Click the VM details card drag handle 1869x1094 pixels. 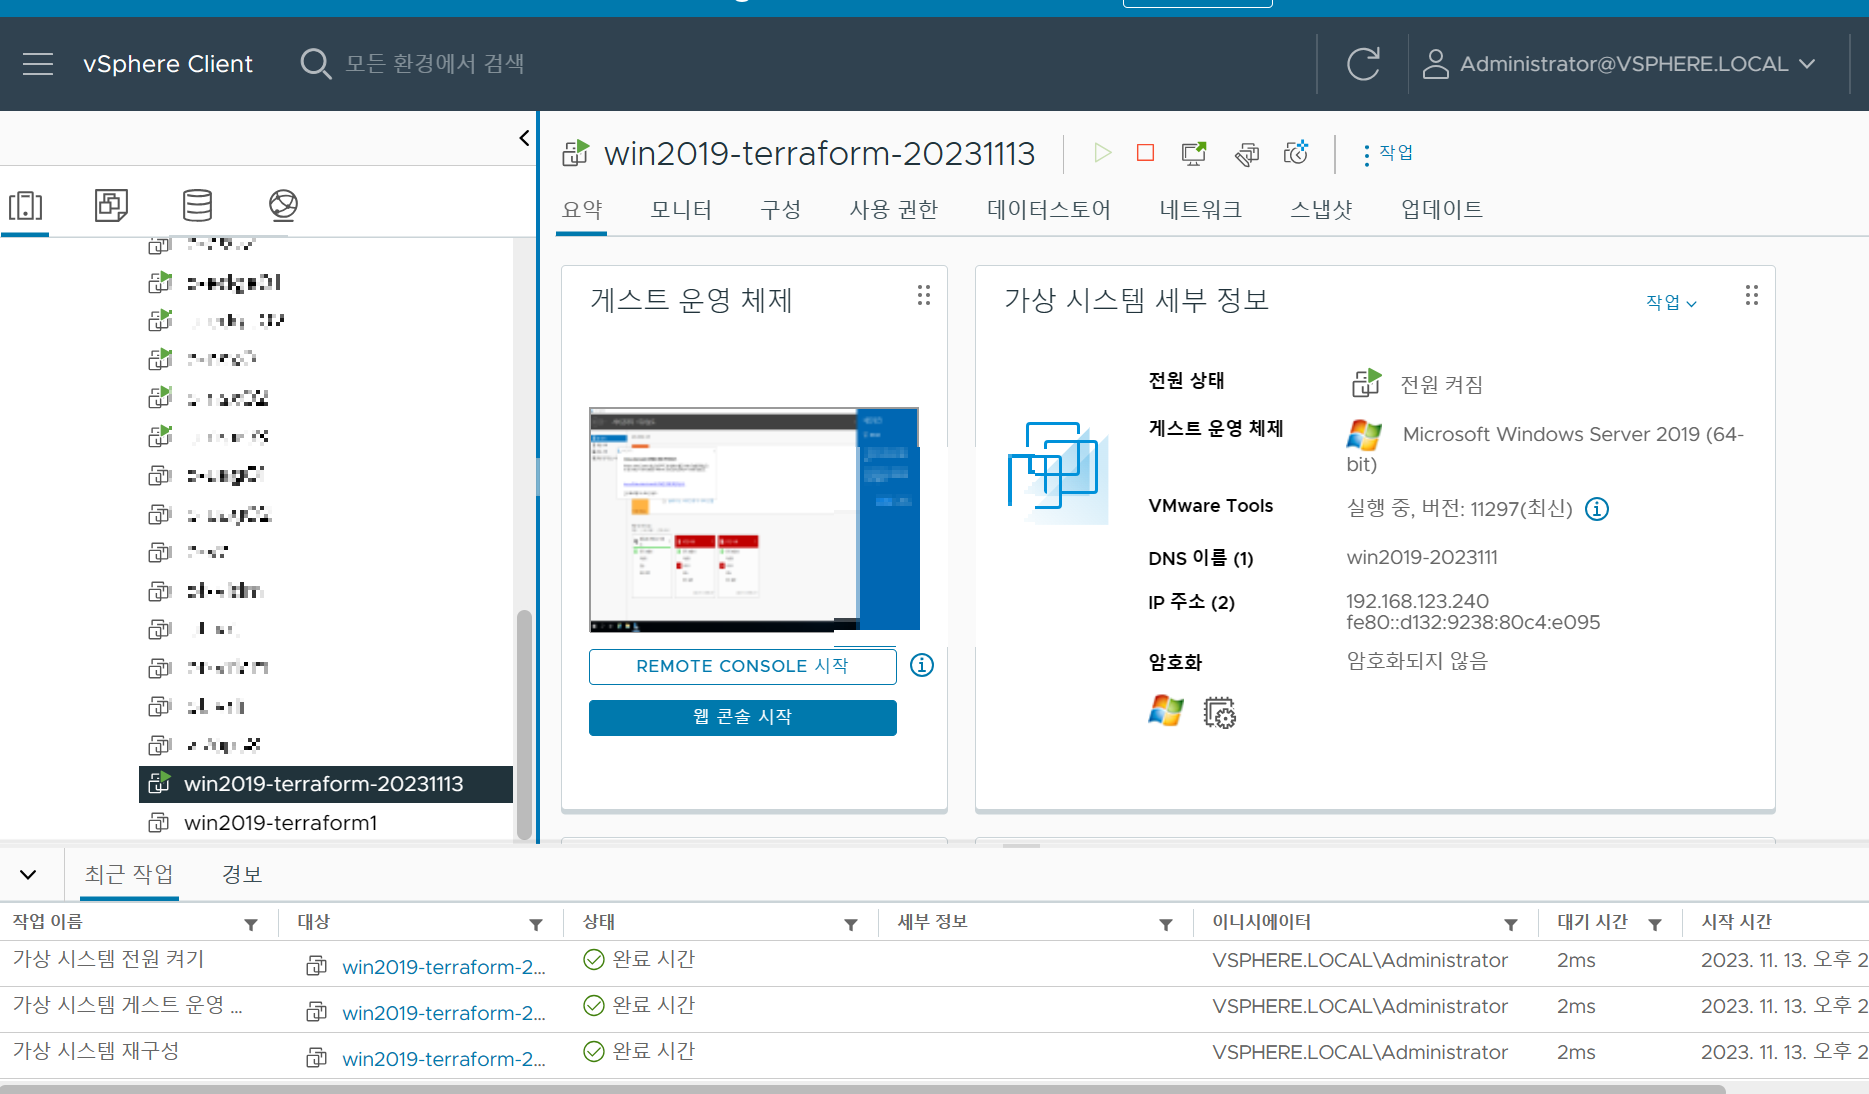click(x=1752, y=295)
